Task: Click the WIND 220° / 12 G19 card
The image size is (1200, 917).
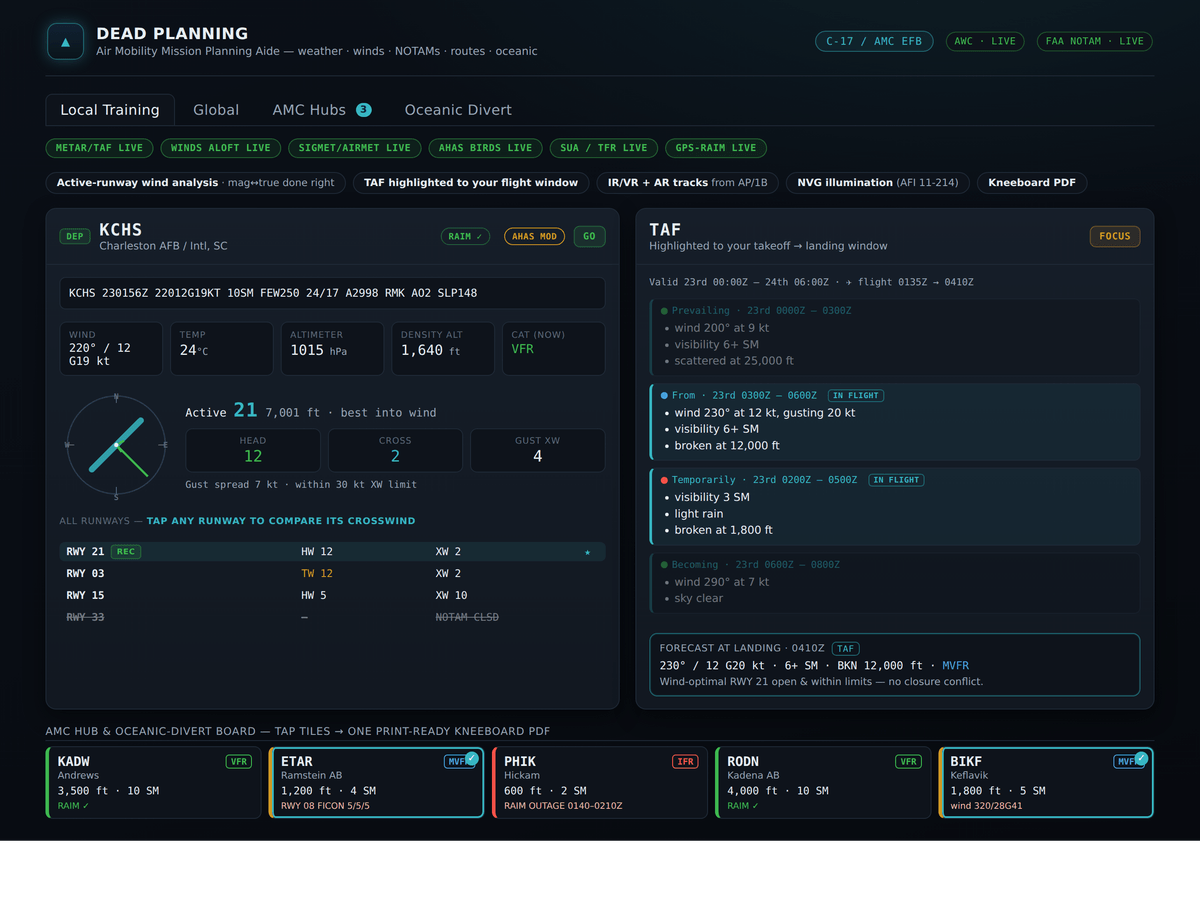Action: (111, 349)
